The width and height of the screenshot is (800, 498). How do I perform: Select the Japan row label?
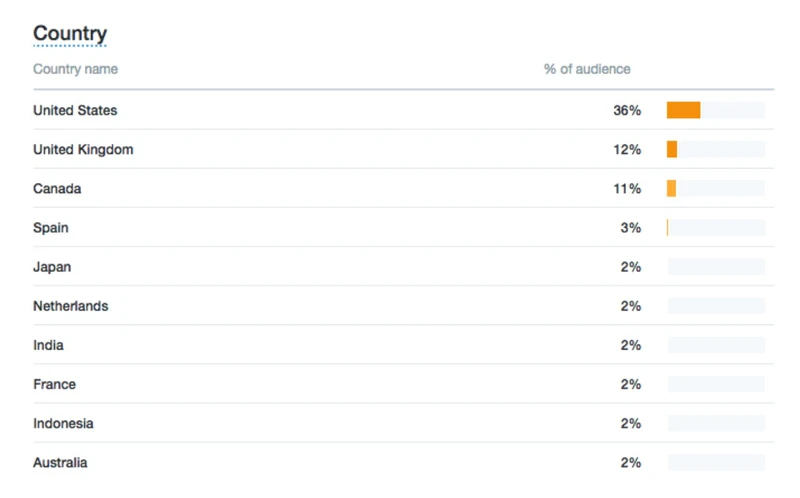pos(52,267)
